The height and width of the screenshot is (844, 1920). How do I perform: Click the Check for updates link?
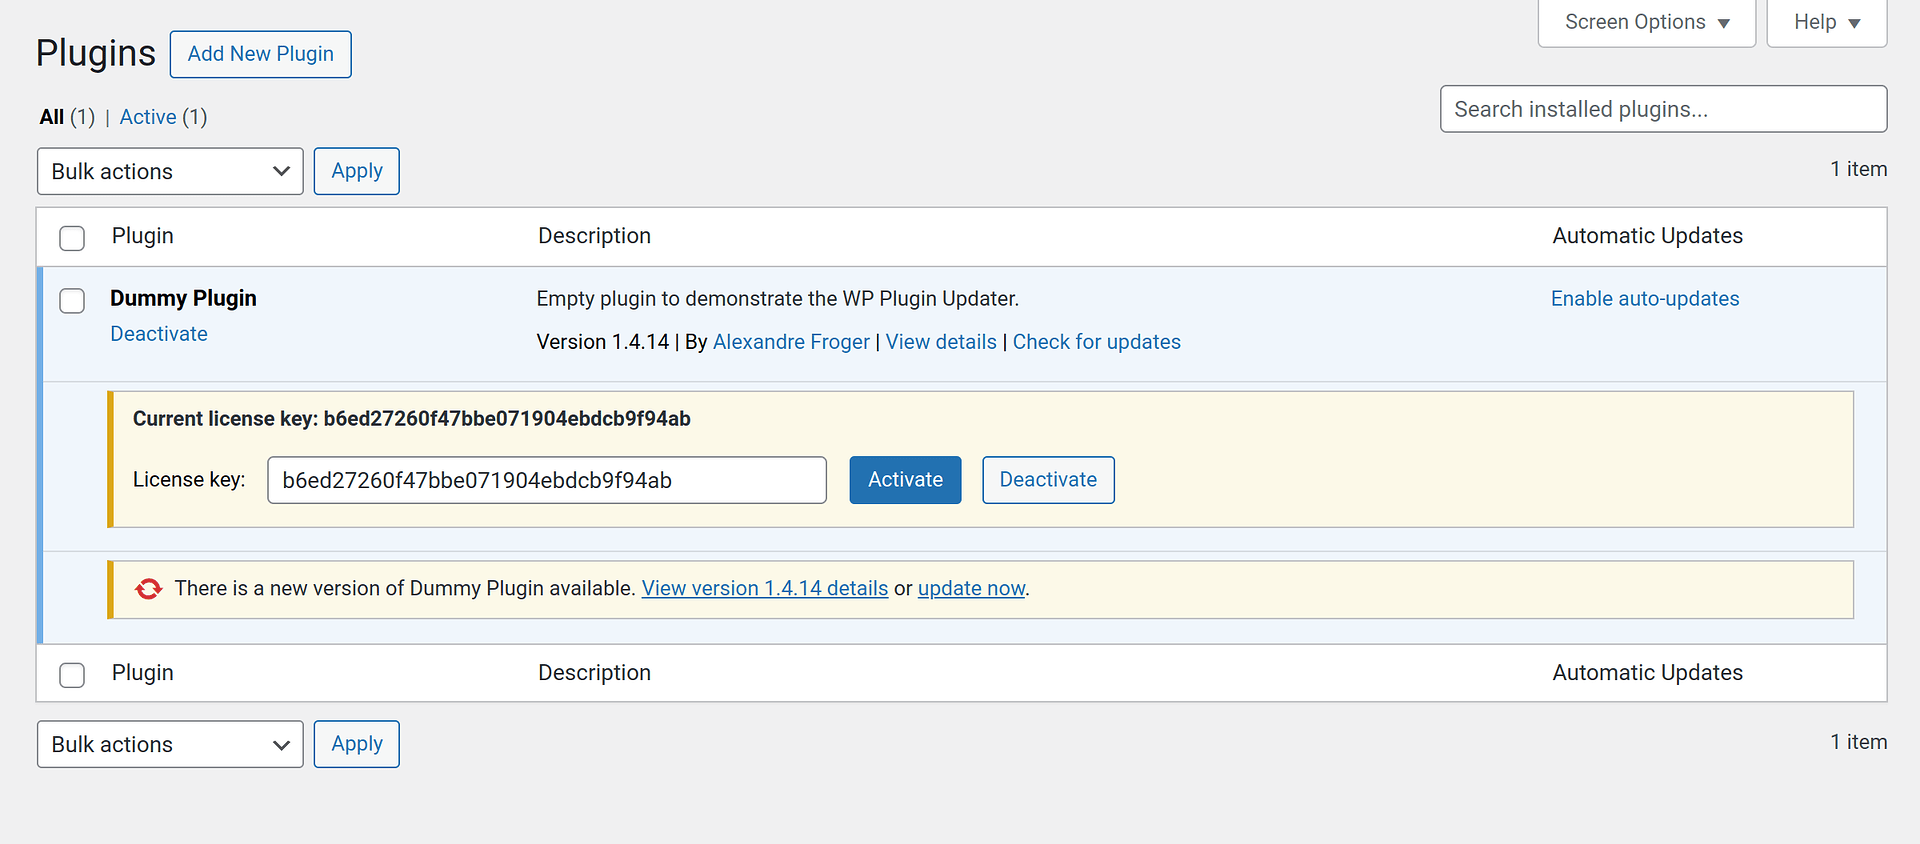tap(1096, 342)
